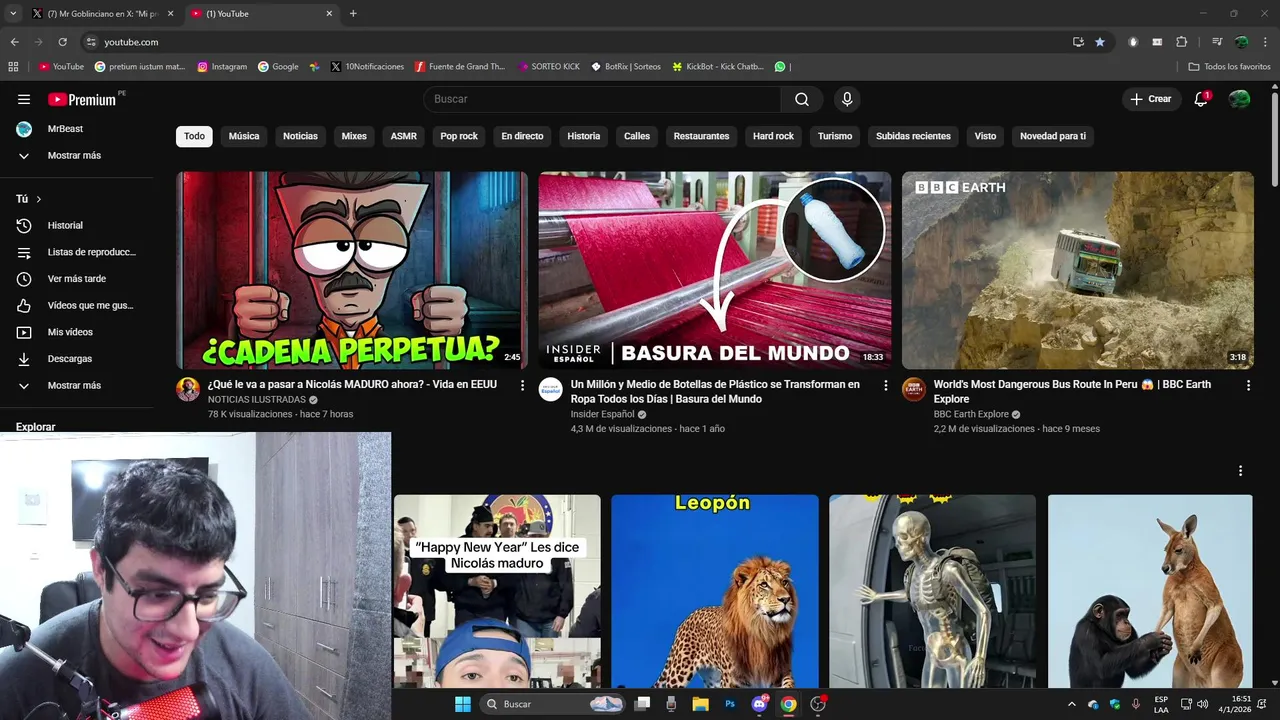Open the BASURA DEL MUNDO video thumbnail

(x=715, y=270)
